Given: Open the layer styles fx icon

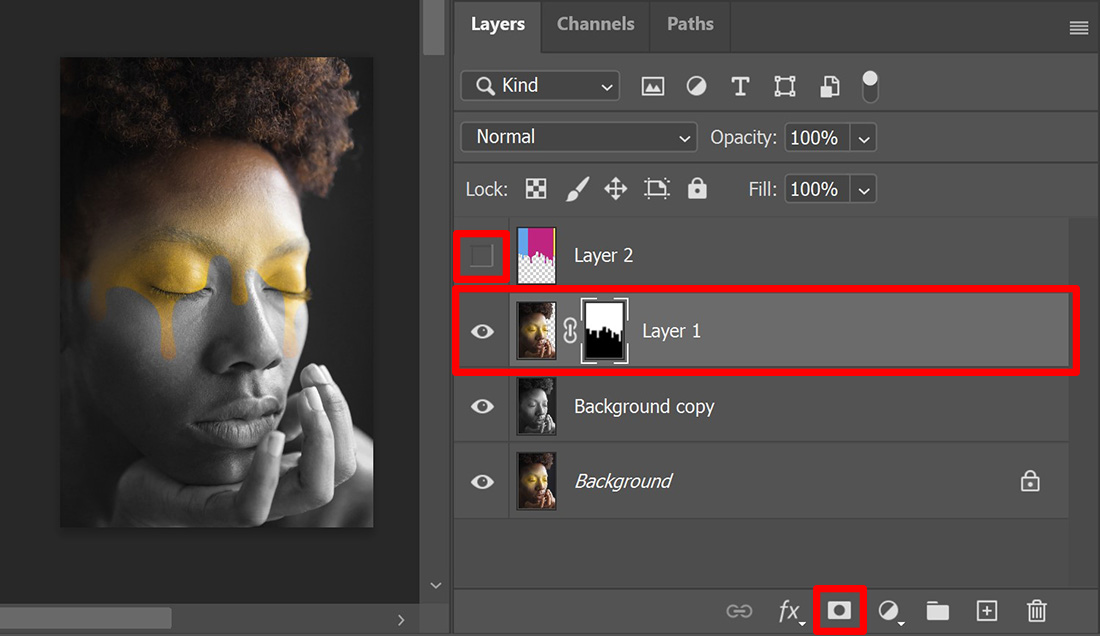Looking at the screenshot, I should click(x=789, y=610).
